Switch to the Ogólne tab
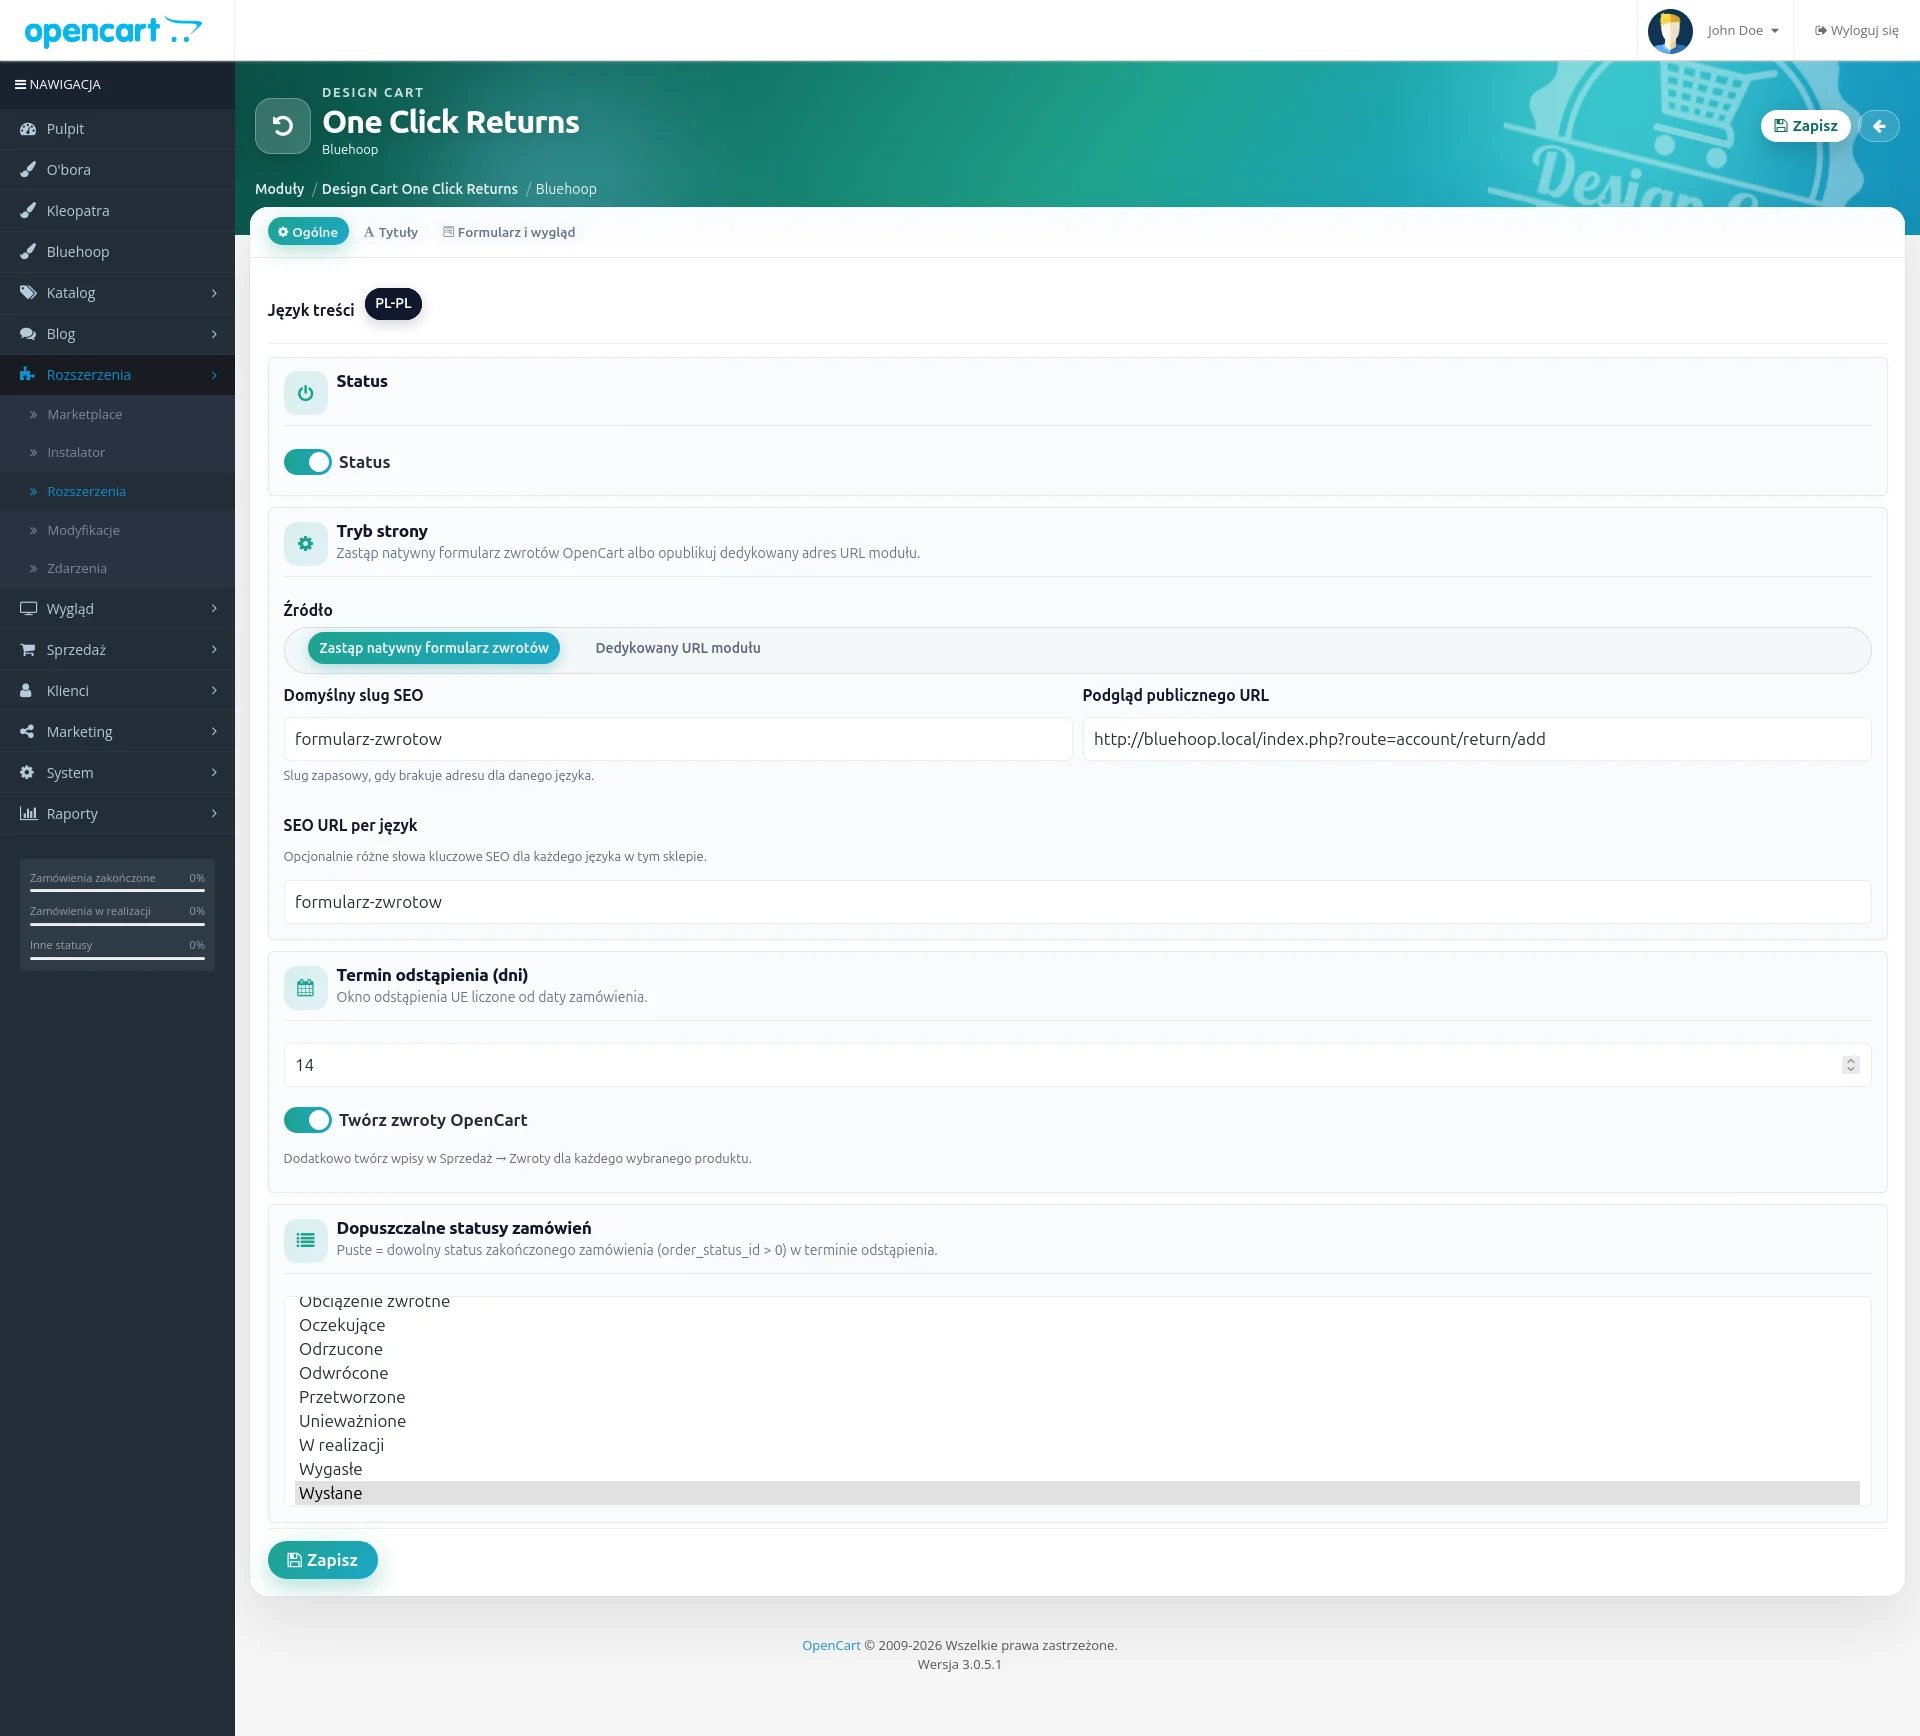Viewport: 1920px width, 1736px height. [x=308, y=232]
